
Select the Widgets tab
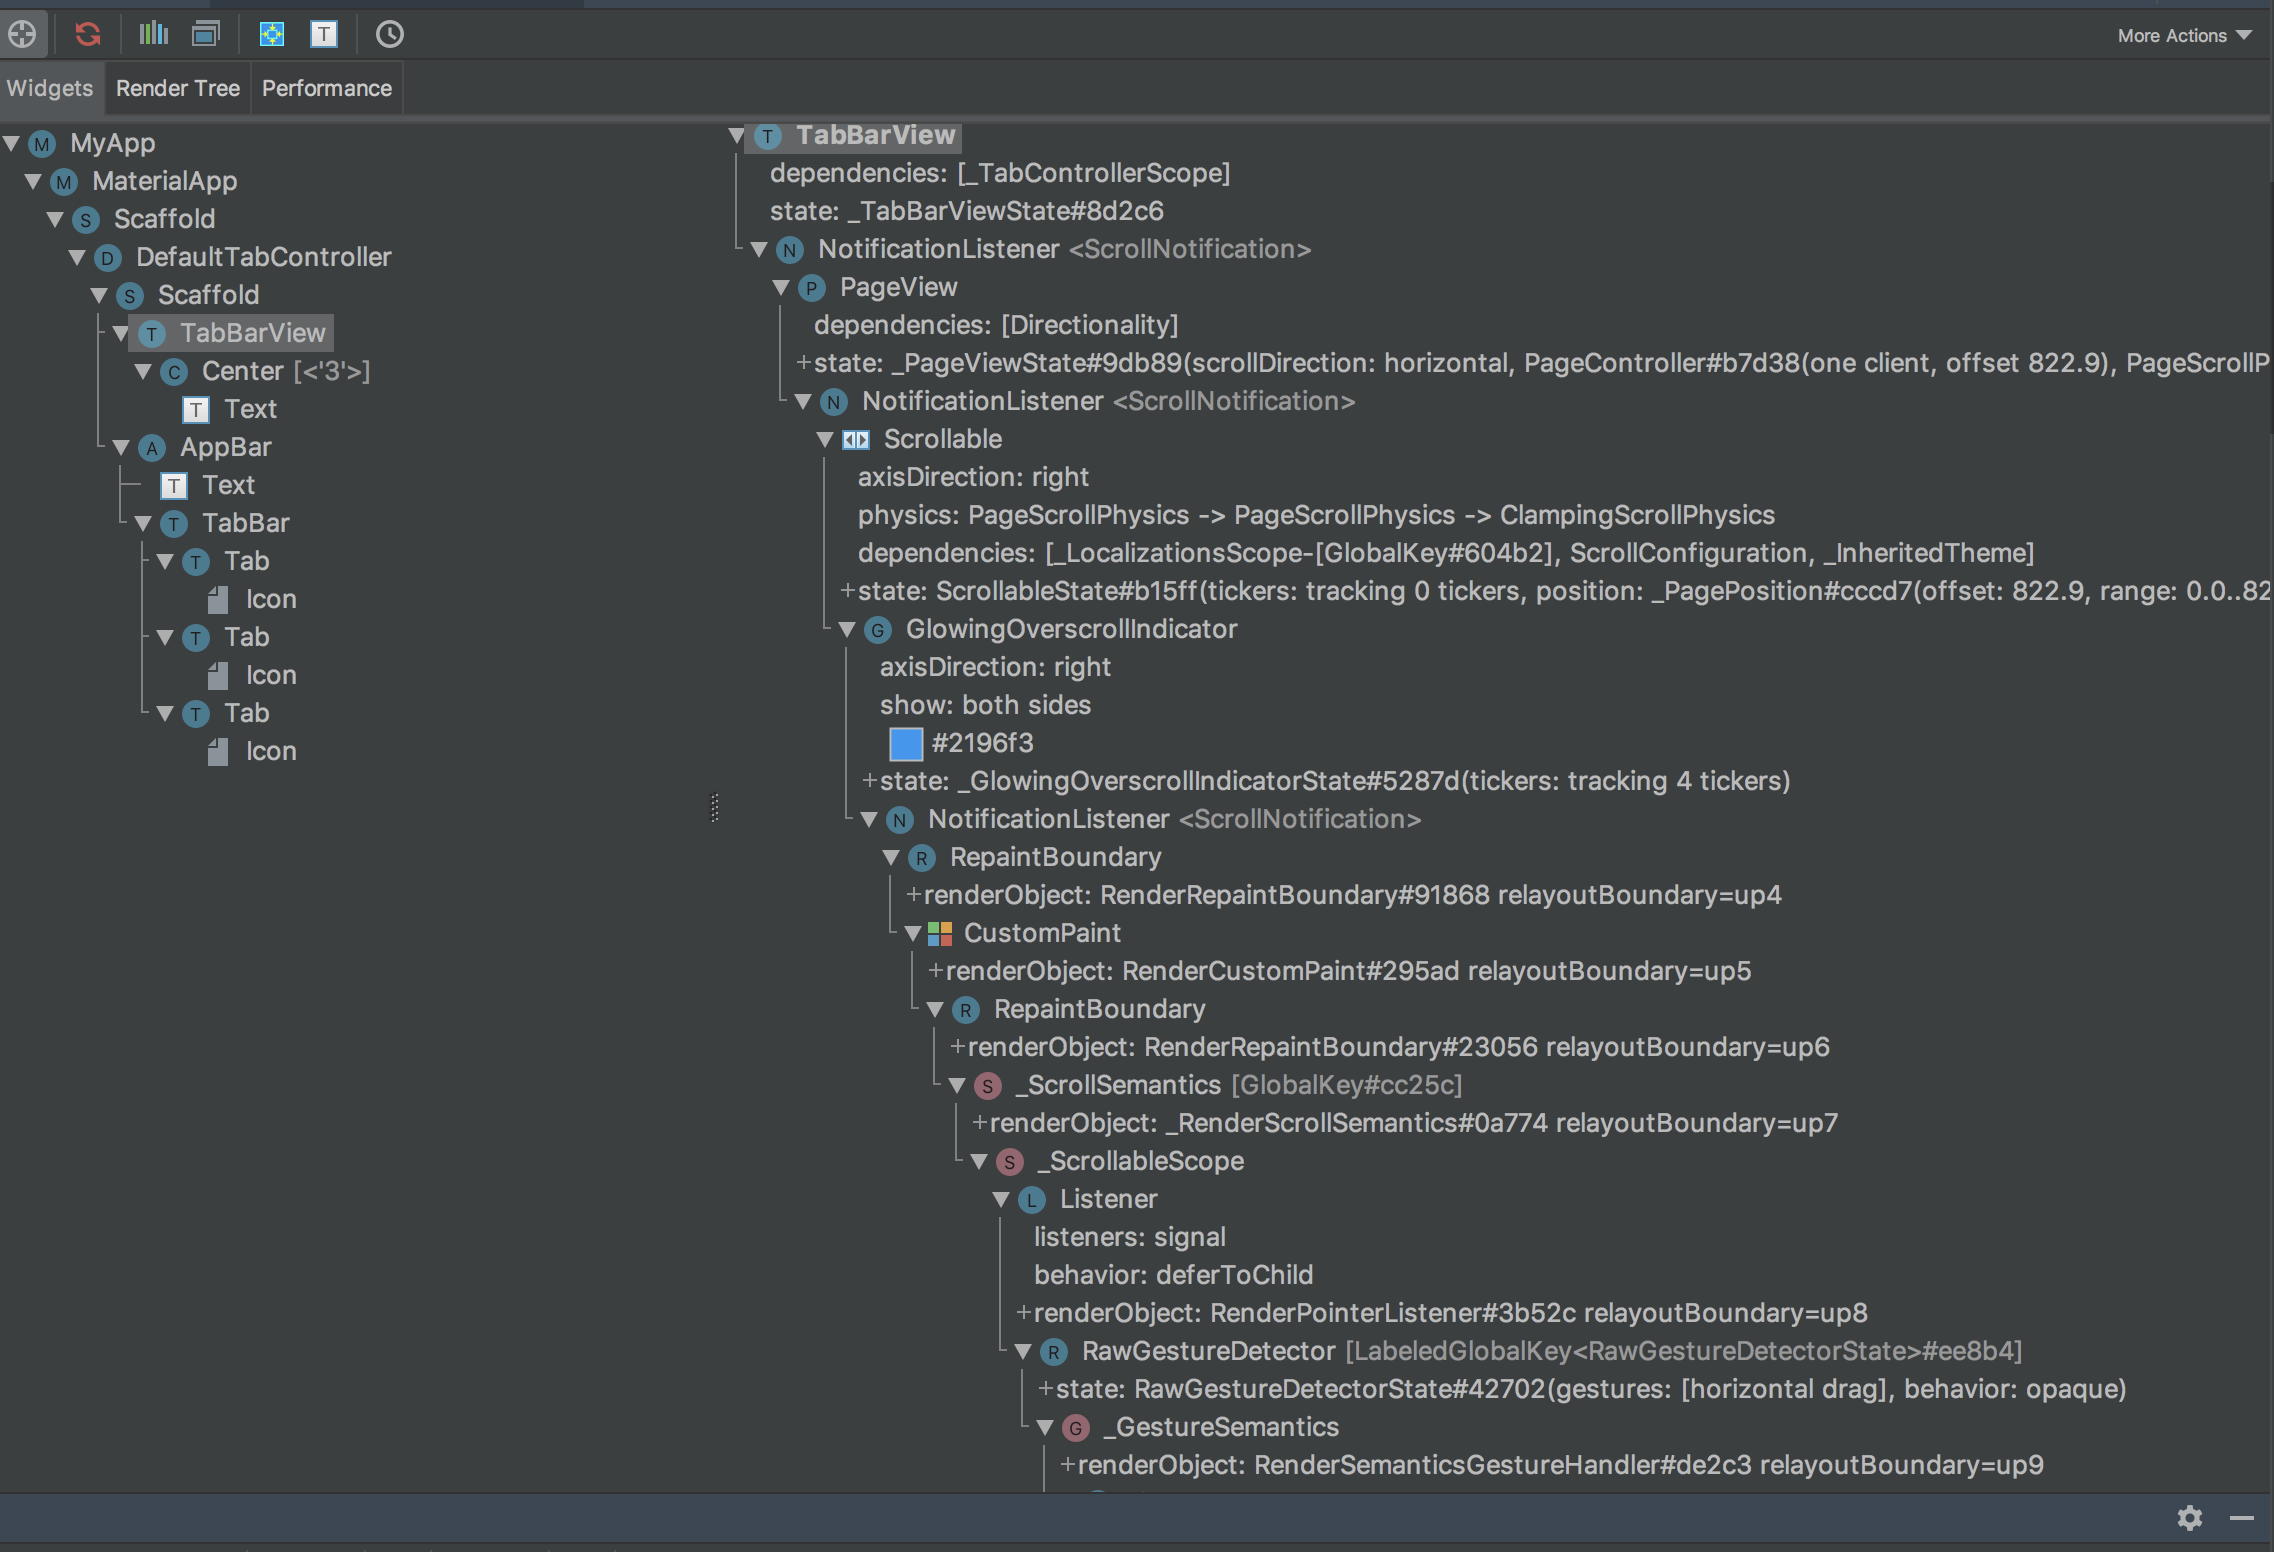tap(50, 88)
